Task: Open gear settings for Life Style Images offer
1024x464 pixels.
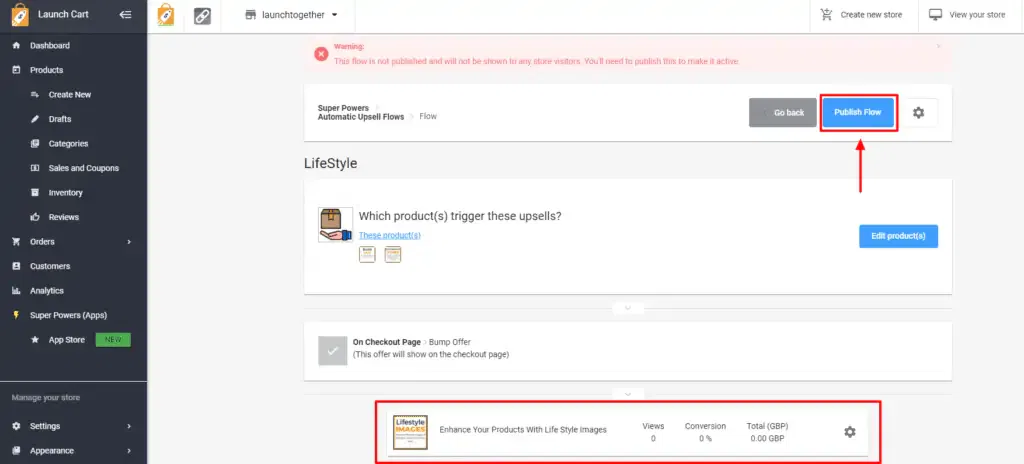Action: point(849,432)
